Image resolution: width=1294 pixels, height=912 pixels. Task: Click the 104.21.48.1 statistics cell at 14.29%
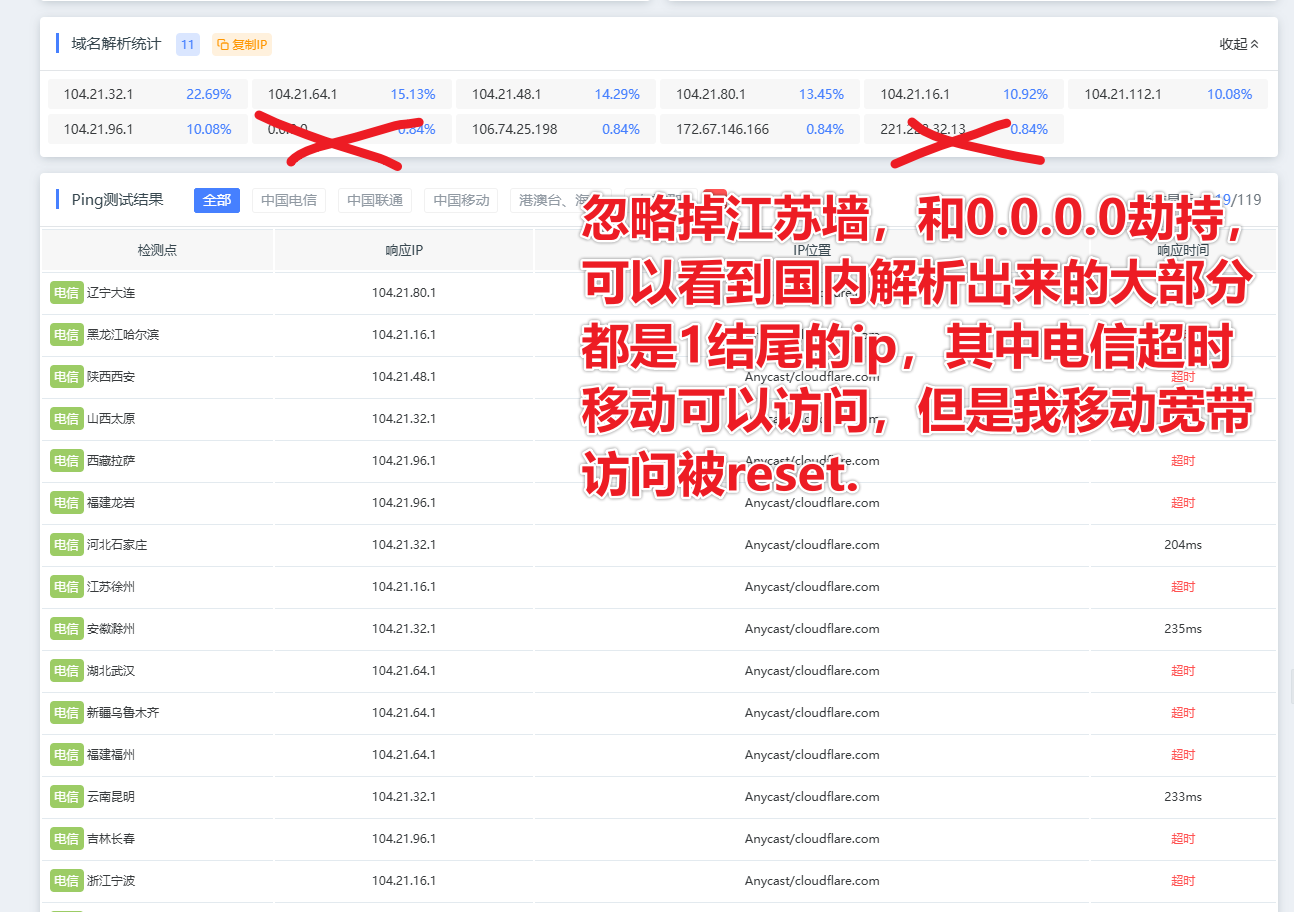click(x=556, y=94)
